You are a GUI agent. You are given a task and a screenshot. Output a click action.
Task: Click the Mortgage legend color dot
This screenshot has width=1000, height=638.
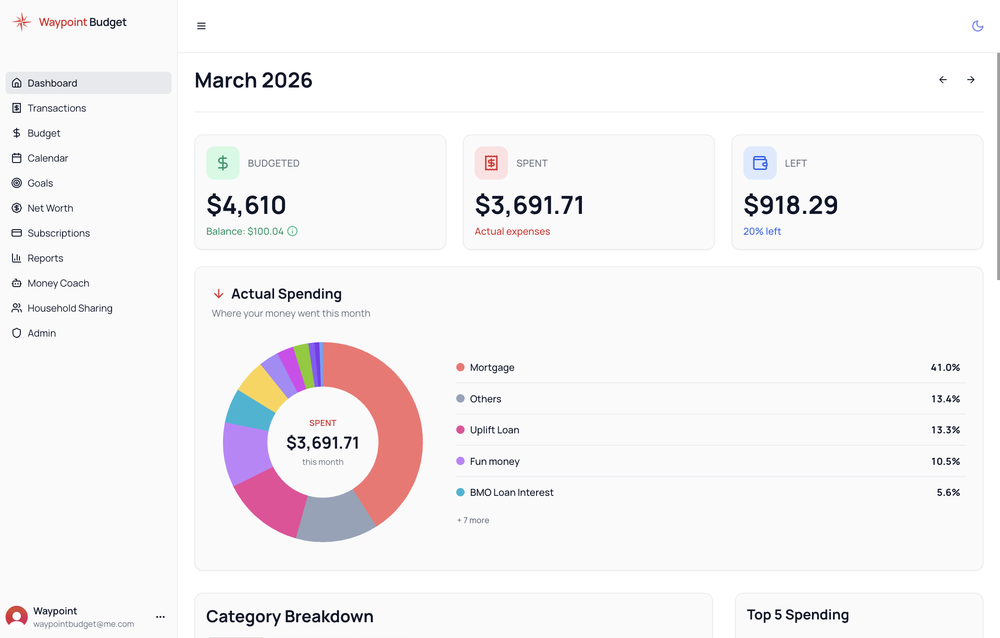(x=458, y=367)
